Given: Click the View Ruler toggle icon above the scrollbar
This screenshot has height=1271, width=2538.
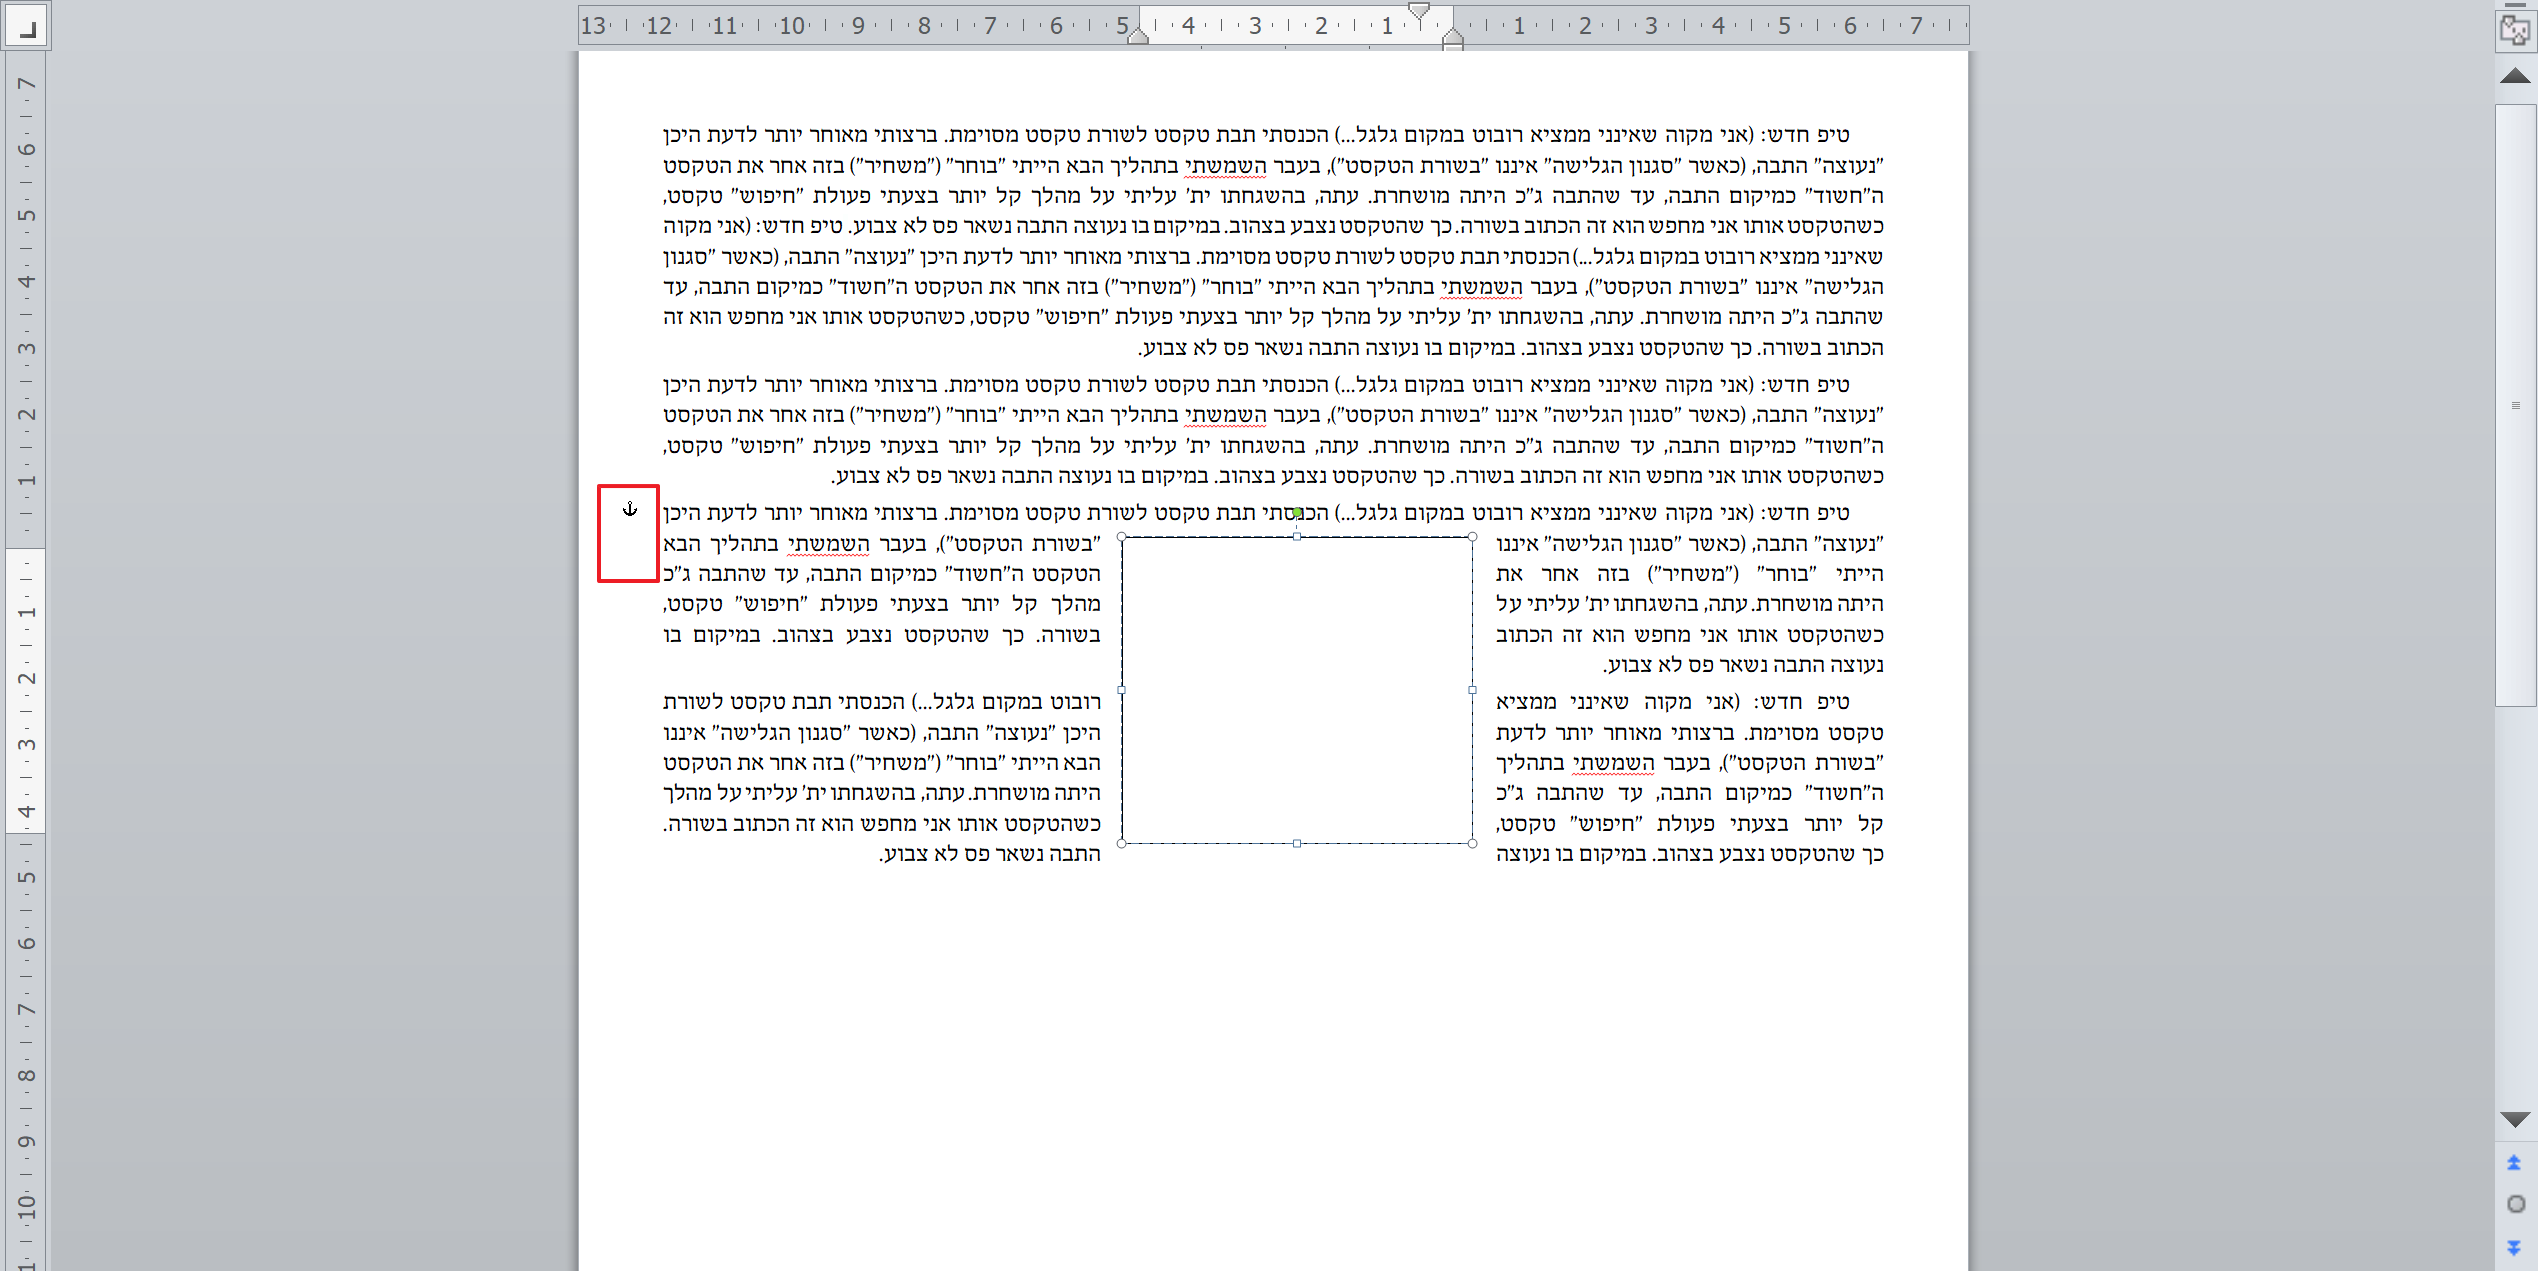Looking at the screenshot, I should point(2515,29).
